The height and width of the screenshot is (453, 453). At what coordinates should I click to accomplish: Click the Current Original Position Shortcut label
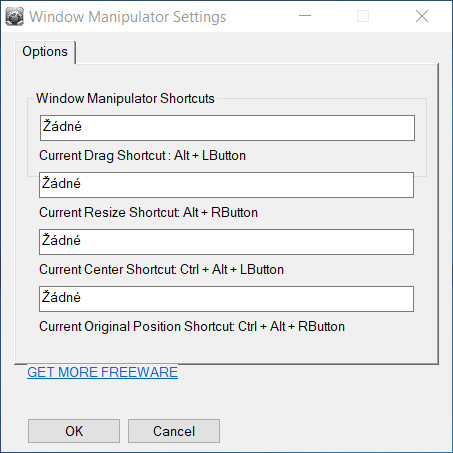click(192, 327)
